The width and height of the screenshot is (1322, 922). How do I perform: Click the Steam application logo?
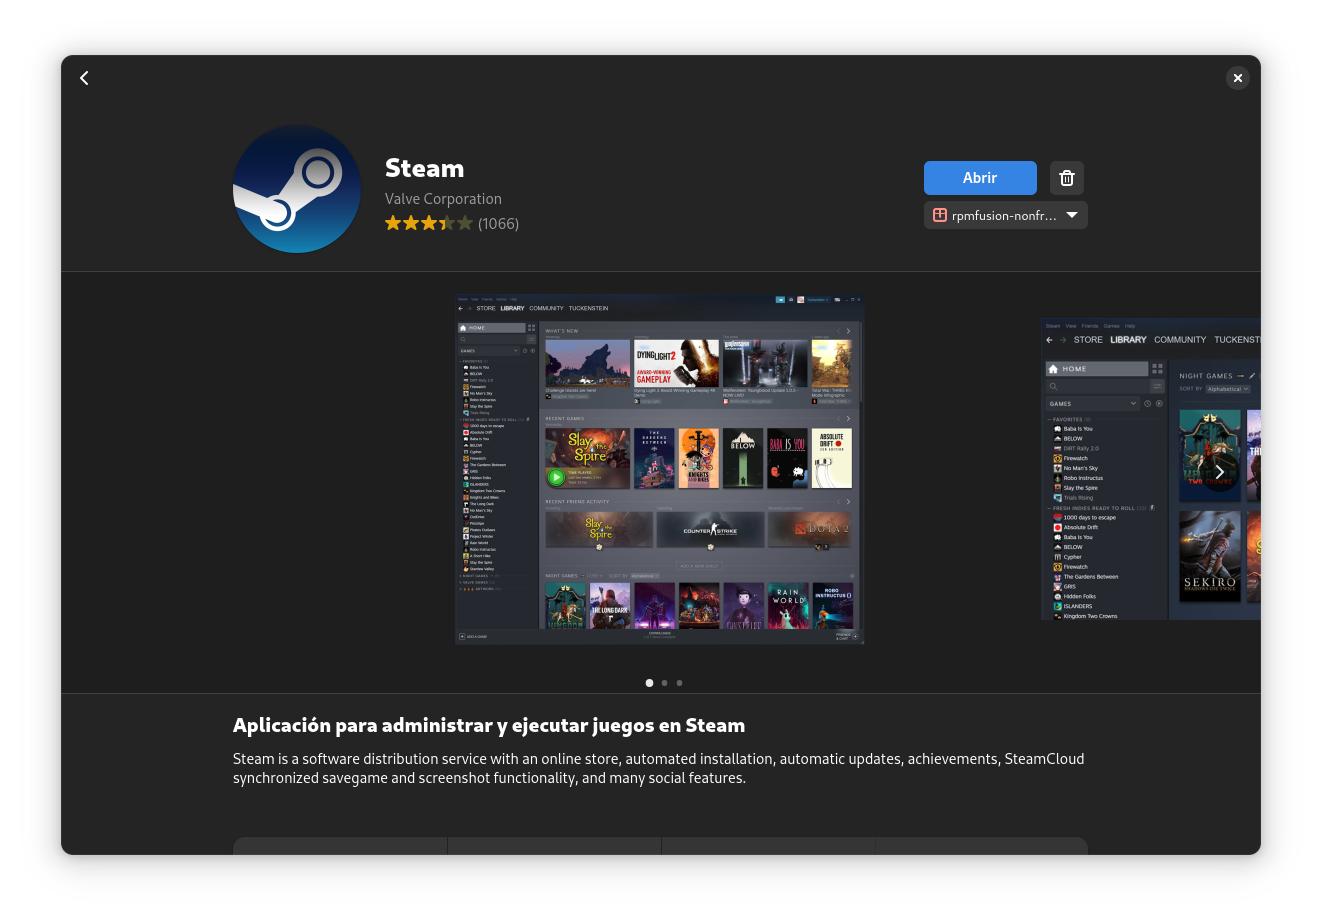pos(297,189)
